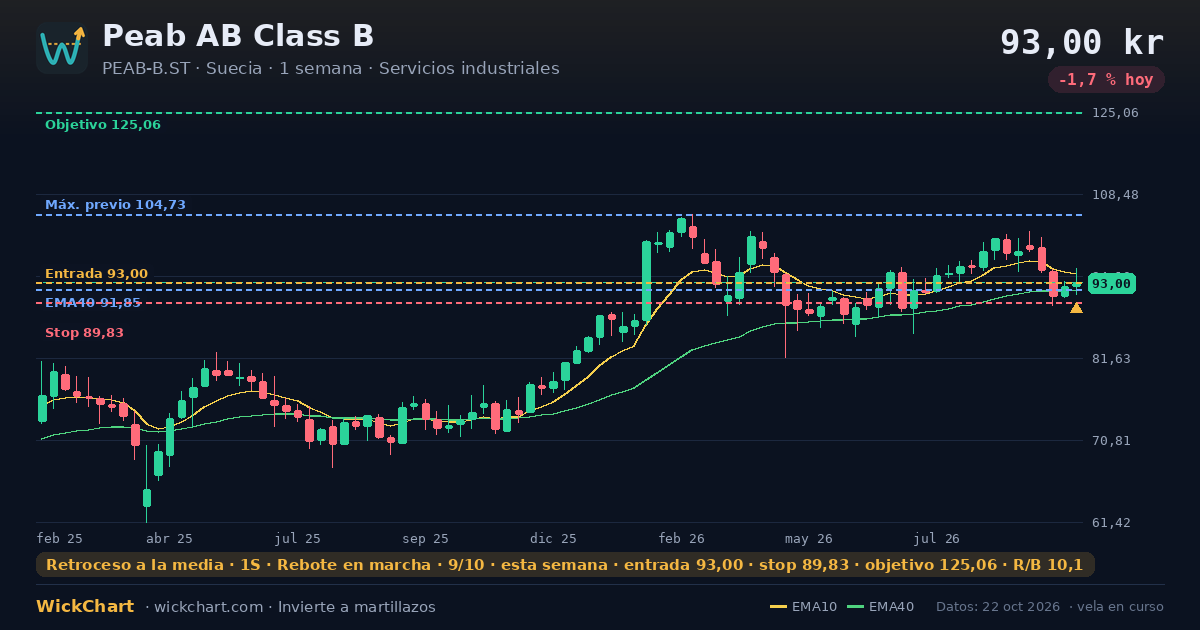Click the 93,00 kr price header

1082,43
